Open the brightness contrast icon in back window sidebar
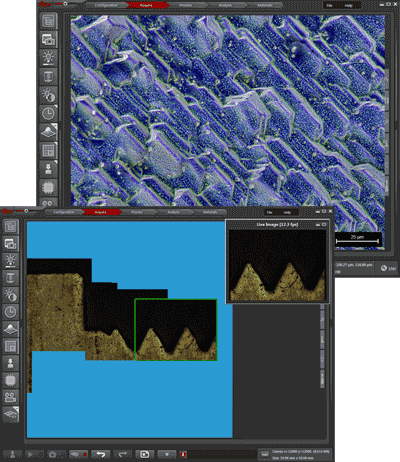400x462 pixels. 49,96
